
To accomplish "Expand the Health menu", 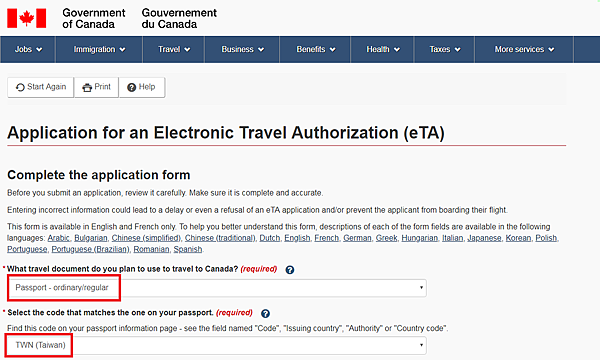I will [382, 49].
